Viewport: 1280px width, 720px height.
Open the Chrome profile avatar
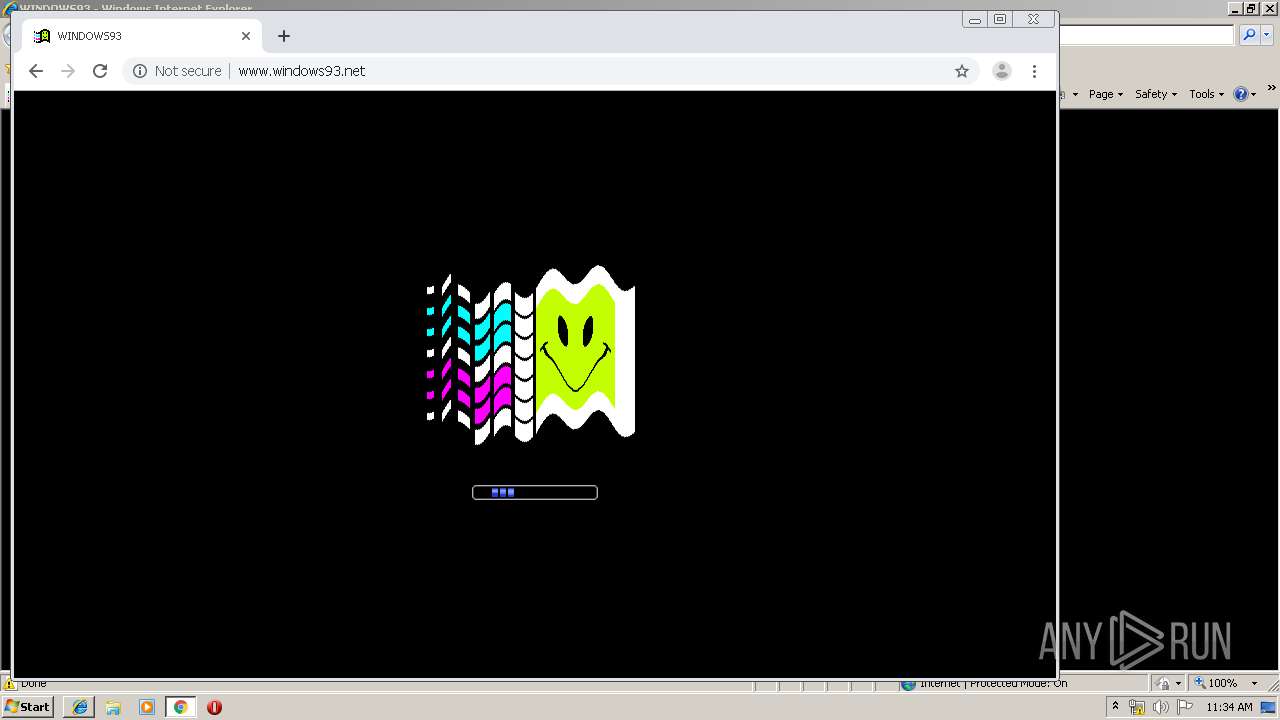click(x=1001, y=71)
